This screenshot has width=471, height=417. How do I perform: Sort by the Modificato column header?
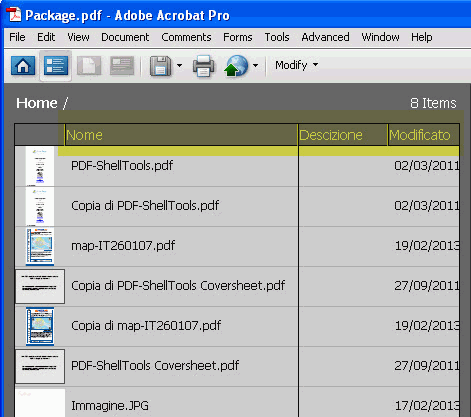pyautogui.click(x=424, y=135)
